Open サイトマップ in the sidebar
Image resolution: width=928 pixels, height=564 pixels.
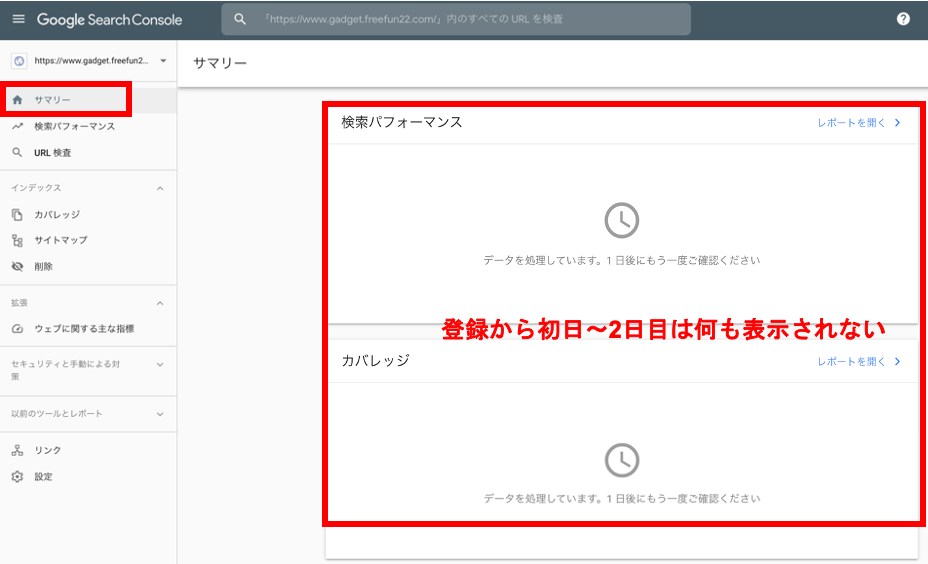(61, 240)
